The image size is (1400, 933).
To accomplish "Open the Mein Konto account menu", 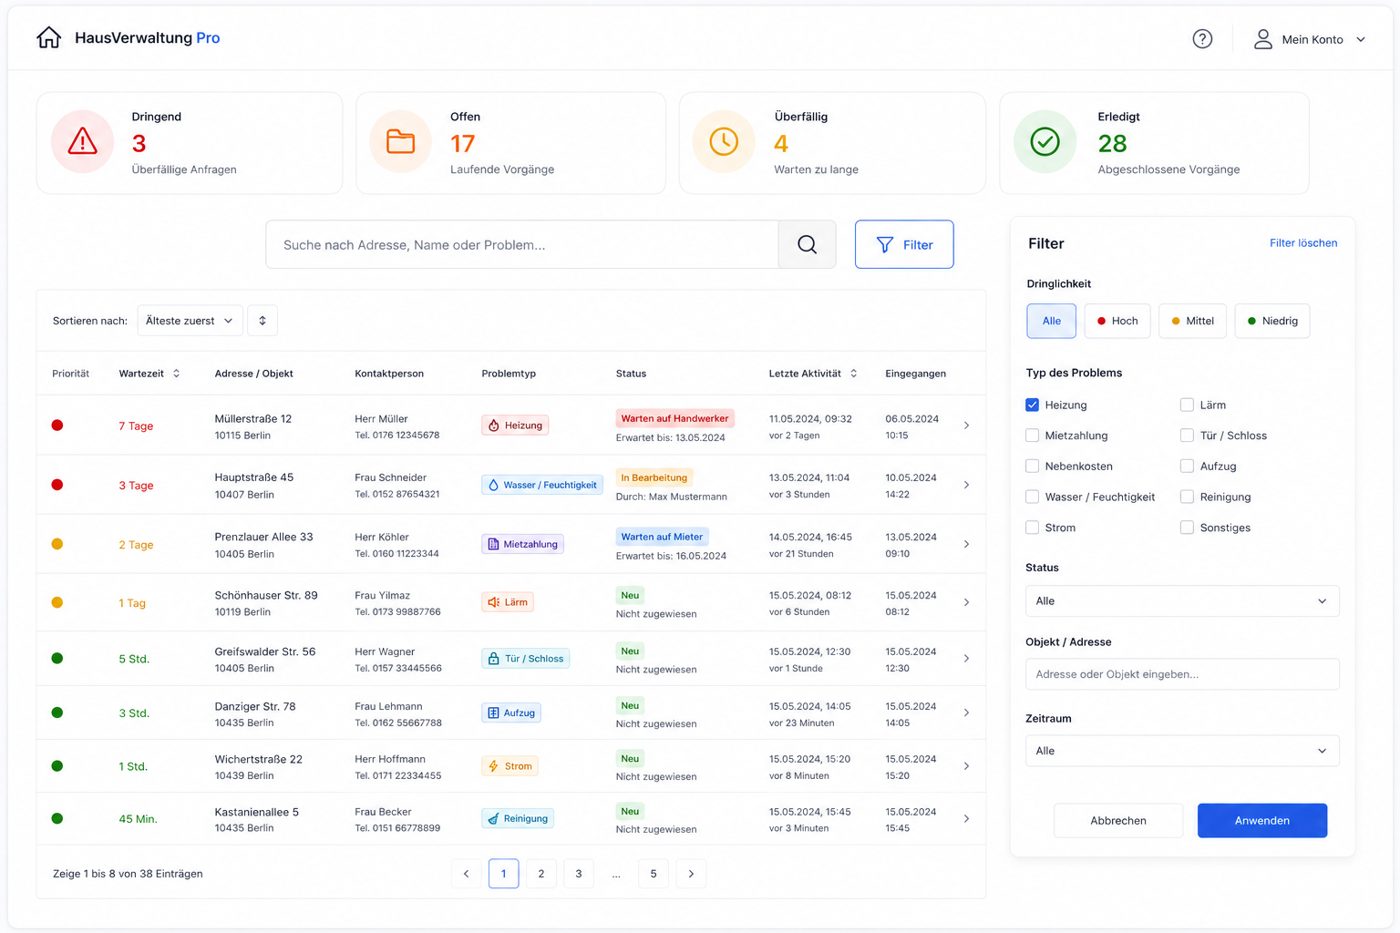I will click(1310, 39).
